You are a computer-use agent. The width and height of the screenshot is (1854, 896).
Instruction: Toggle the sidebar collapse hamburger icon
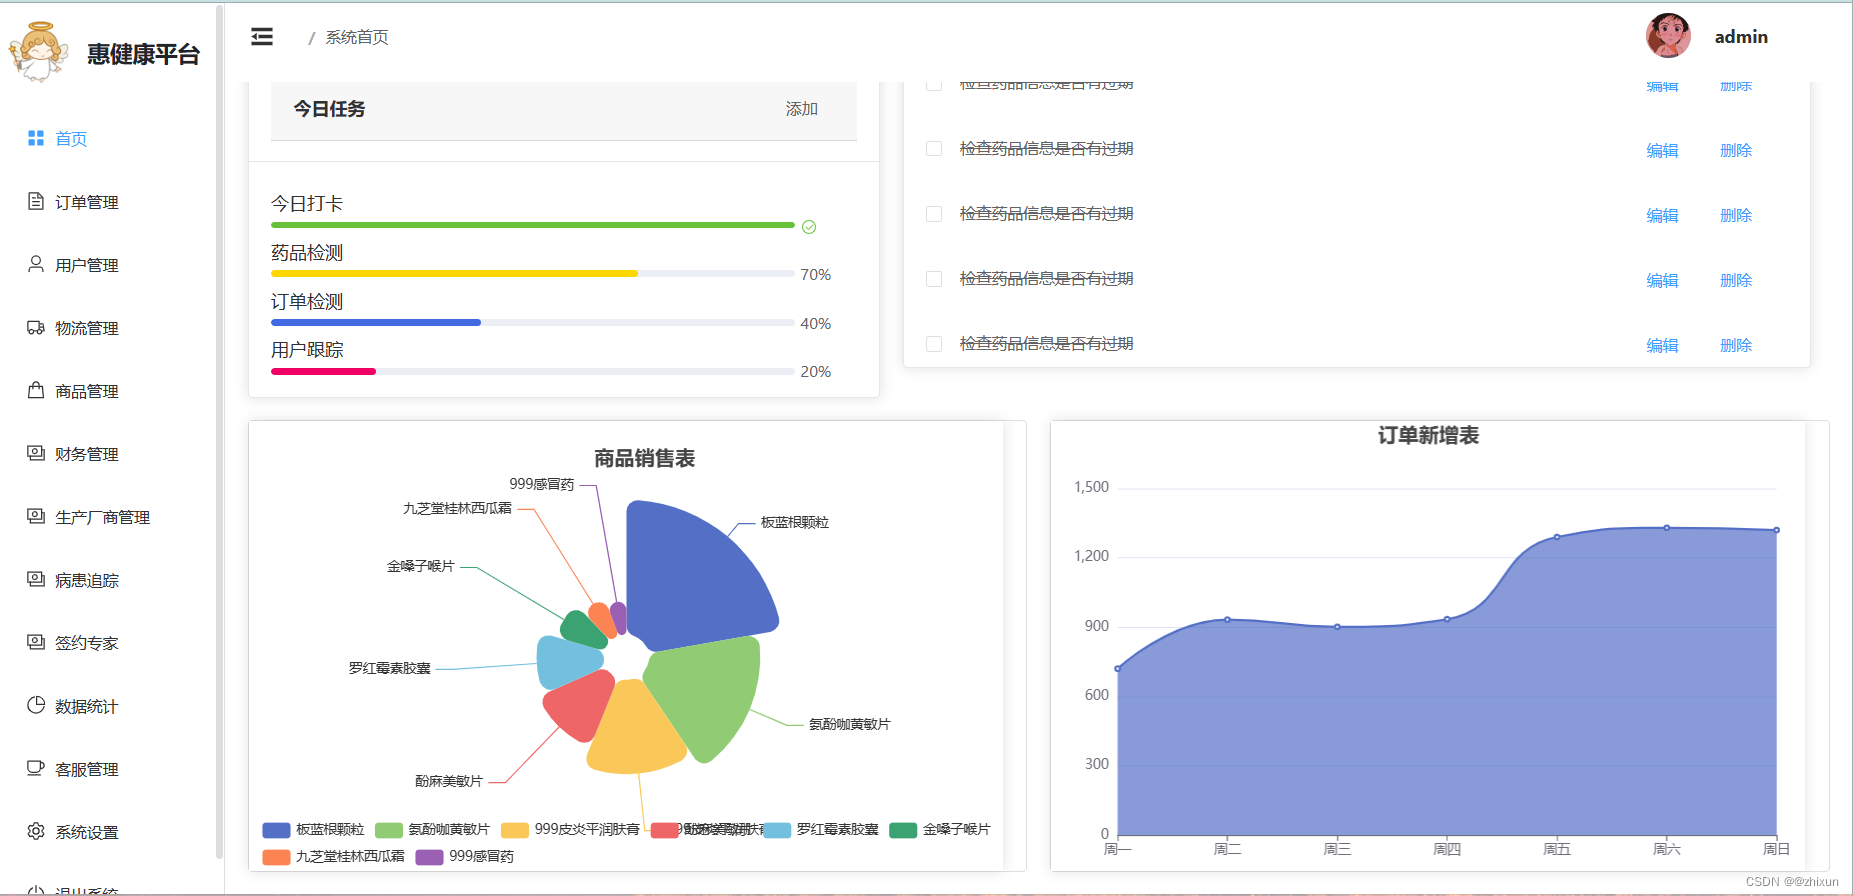(262, 37)
